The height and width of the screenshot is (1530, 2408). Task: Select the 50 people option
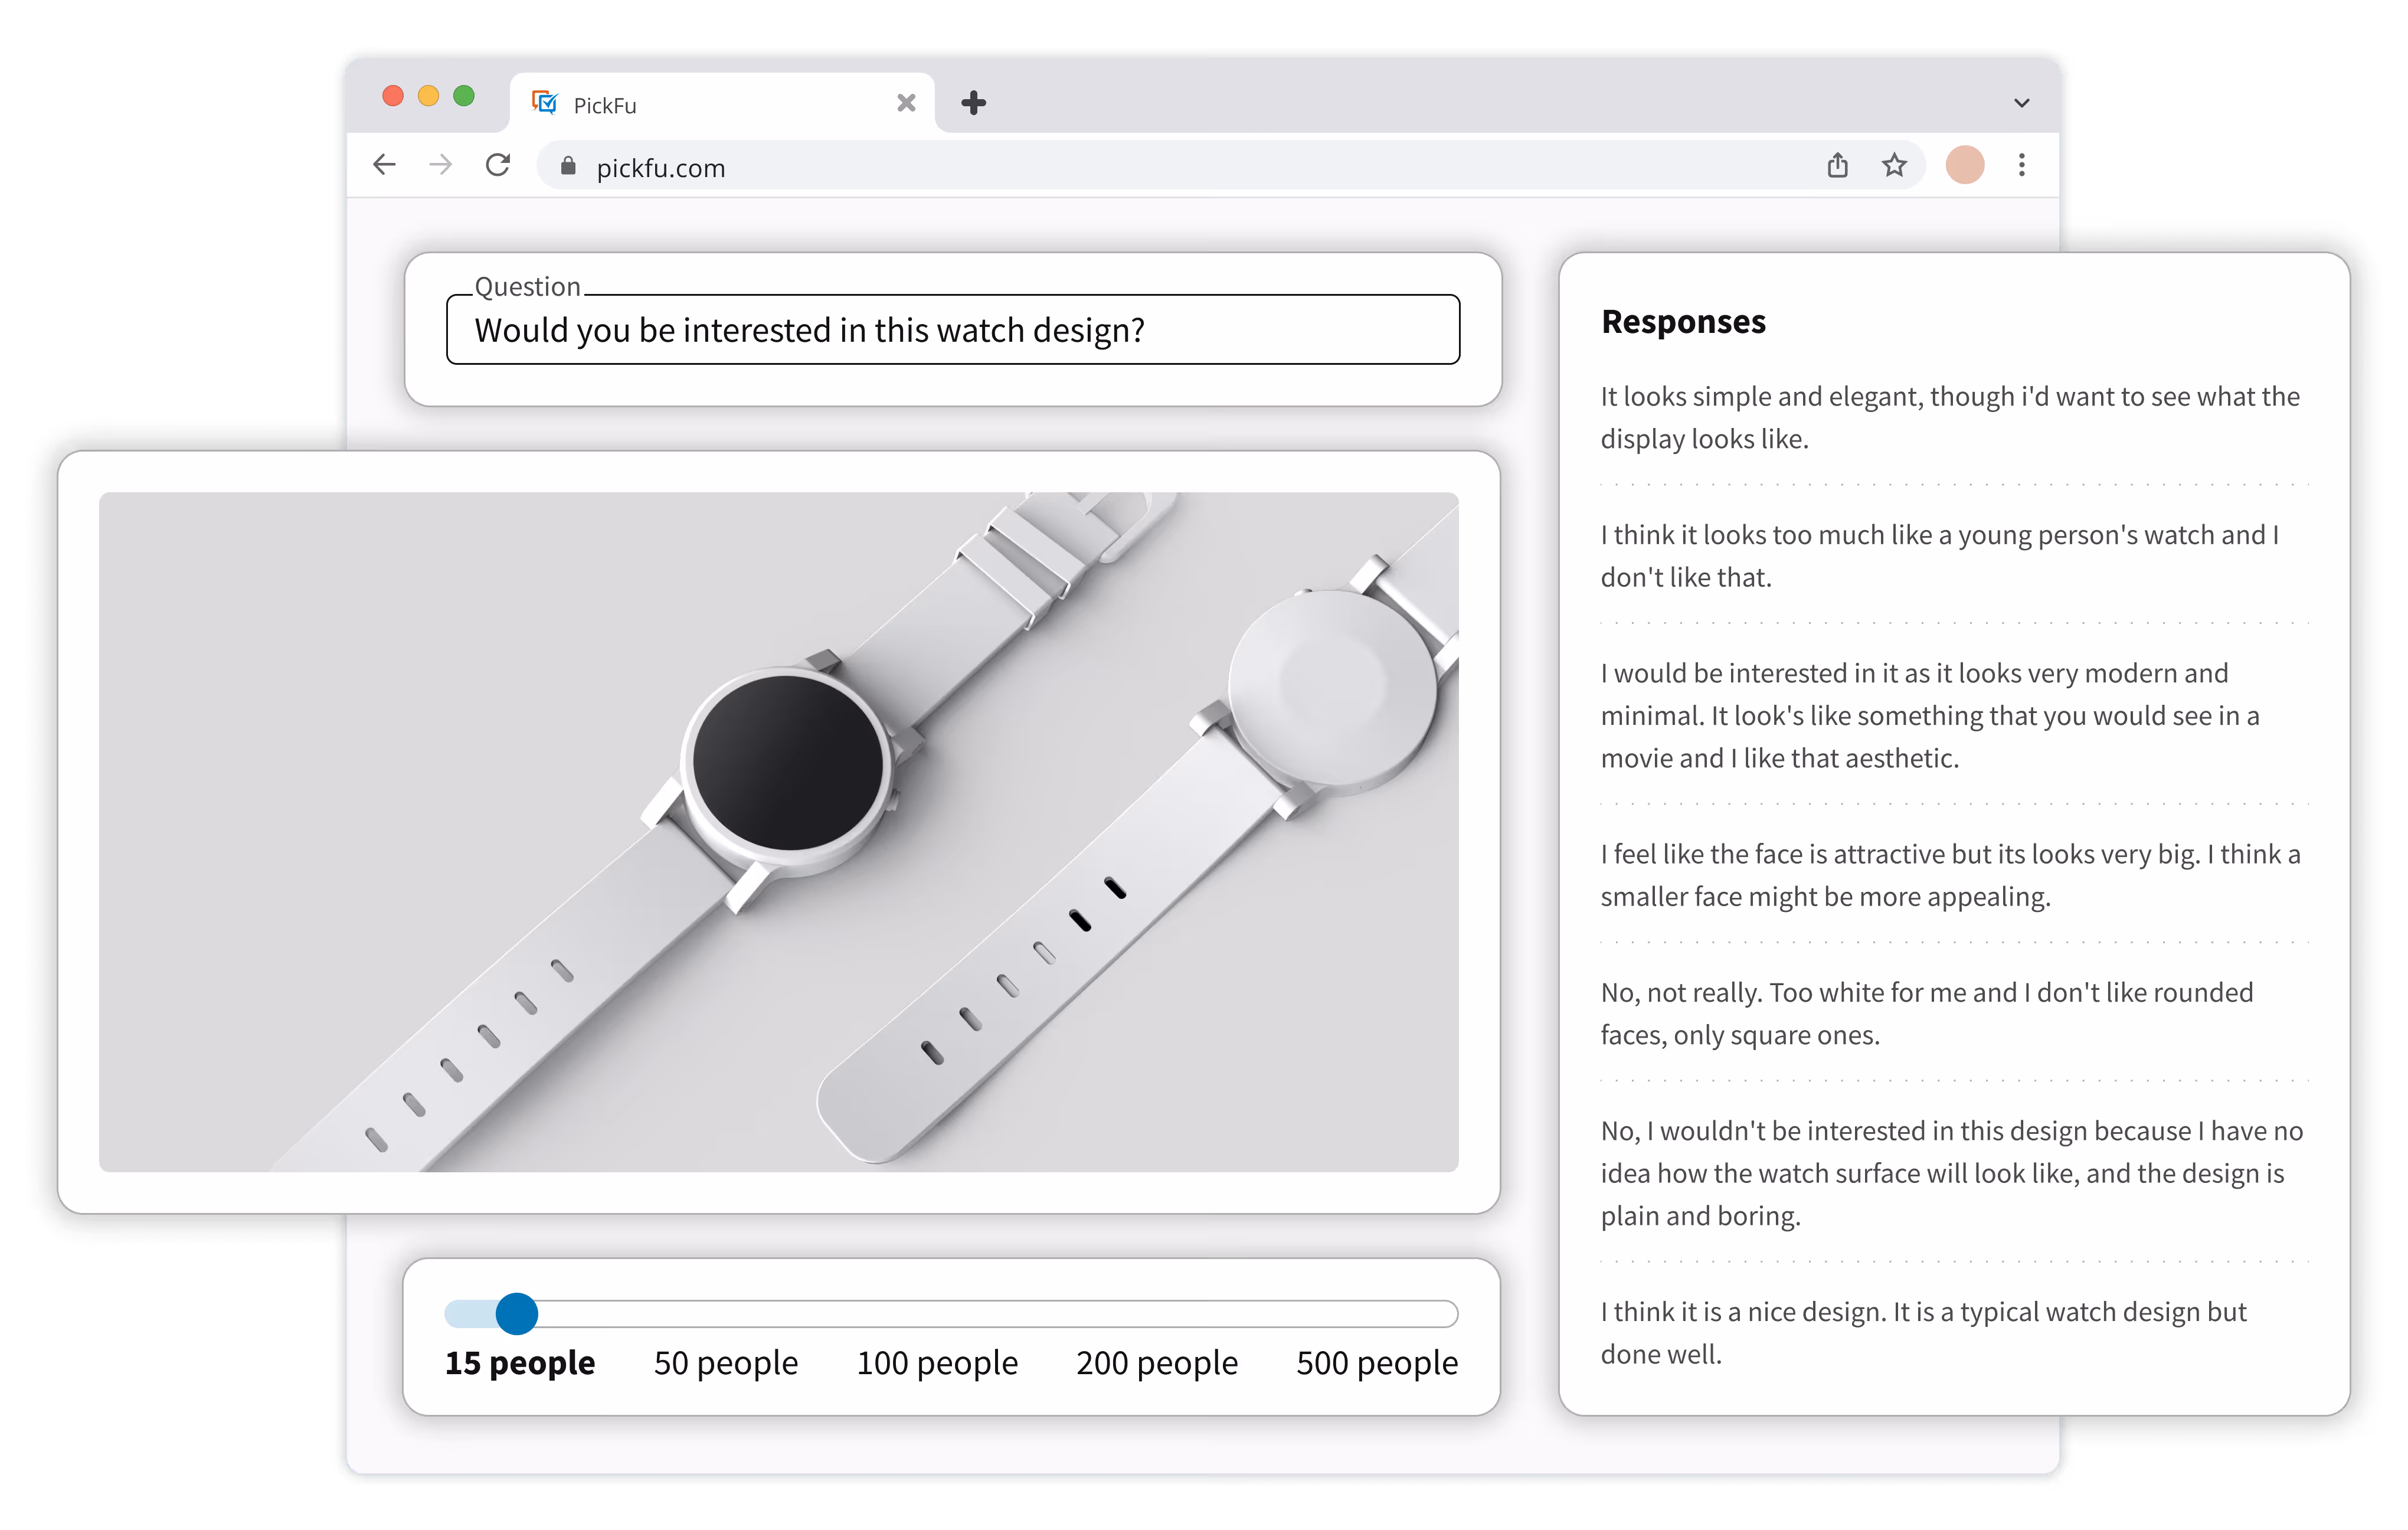[726, 1363]
